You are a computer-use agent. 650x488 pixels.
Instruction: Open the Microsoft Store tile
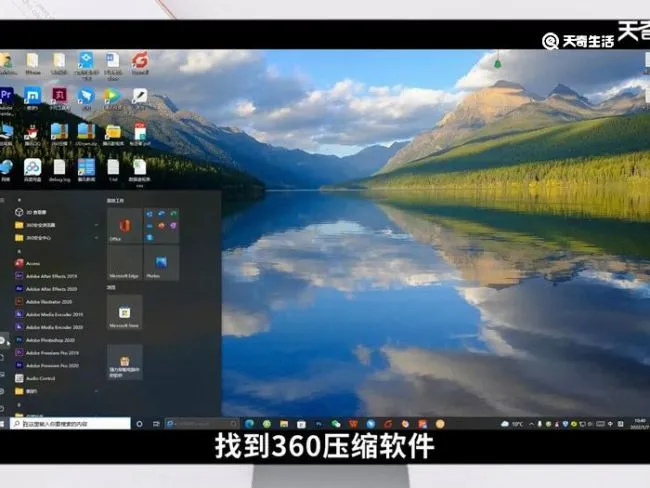125,313
